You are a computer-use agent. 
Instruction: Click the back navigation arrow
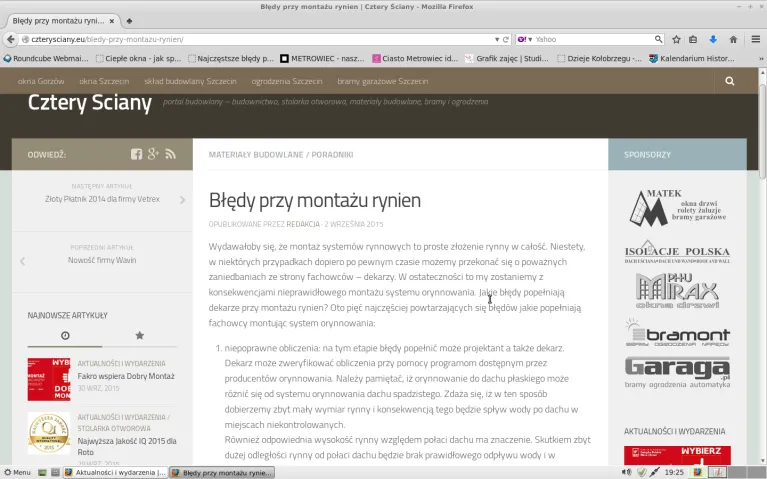pyautogui.click(x=10, y=39)
